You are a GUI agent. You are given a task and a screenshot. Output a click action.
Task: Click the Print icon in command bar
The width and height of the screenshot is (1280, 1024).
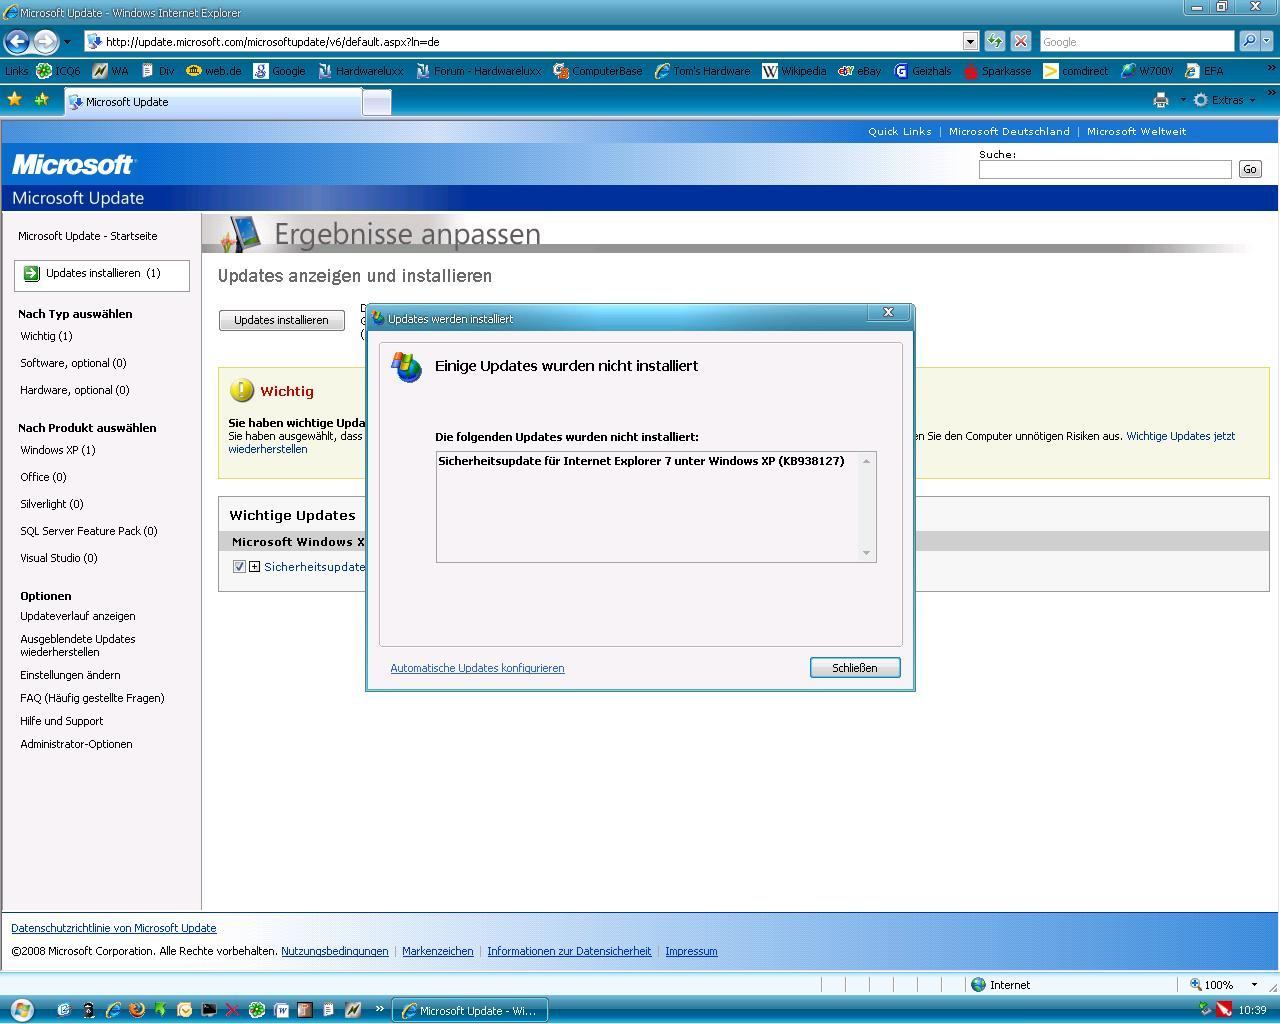(1160, 100)
